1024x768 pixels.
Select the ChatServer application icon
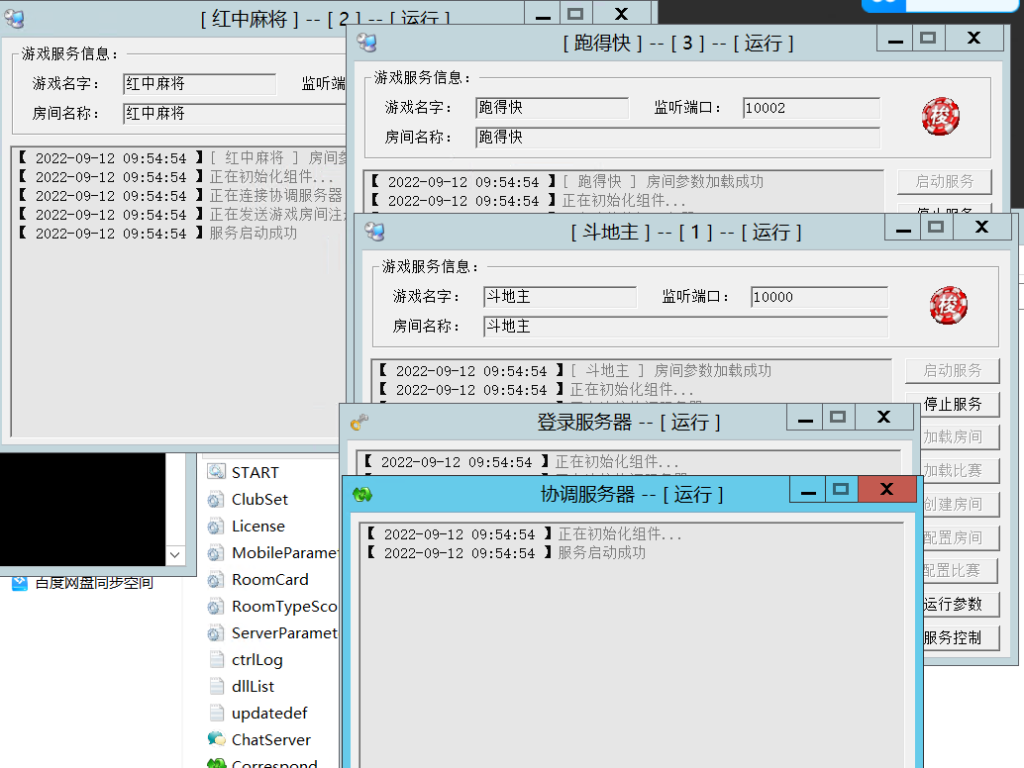coord(216,740)
